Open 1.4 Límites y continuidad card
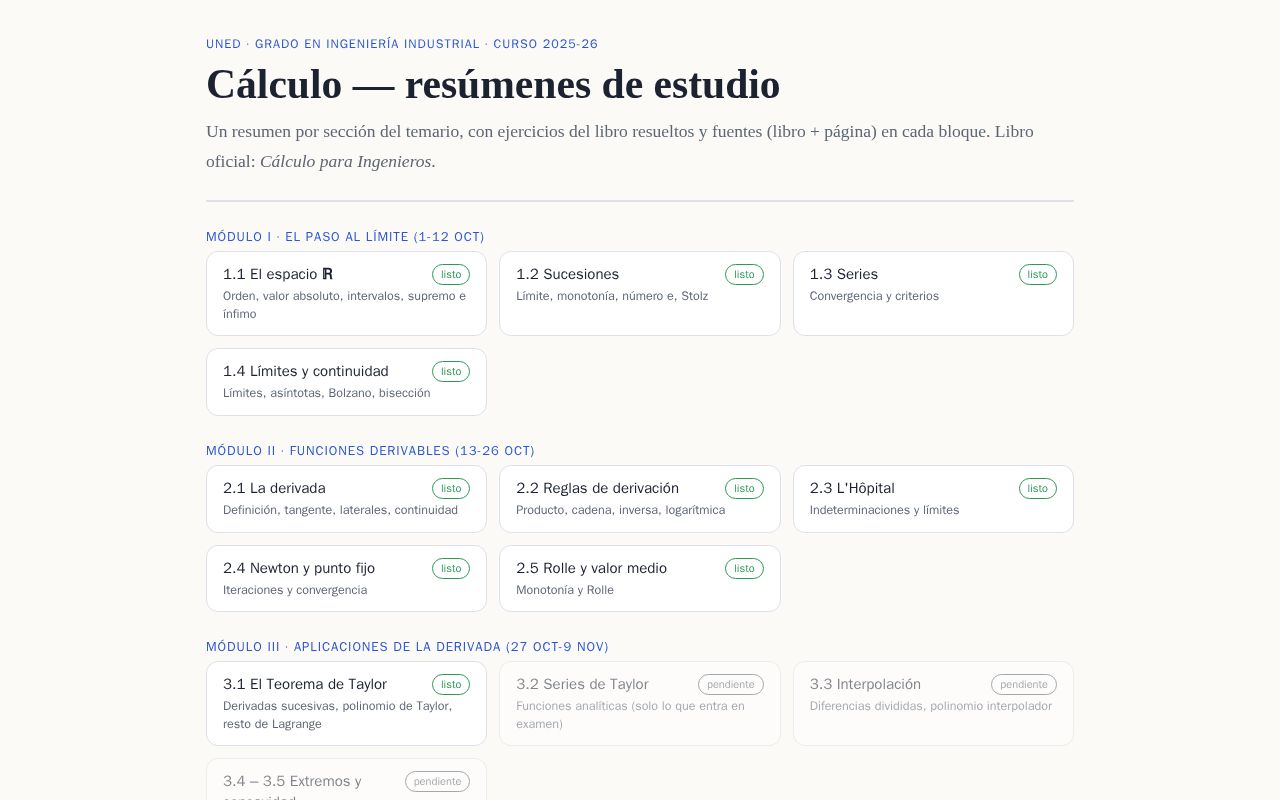The width and height of the screenshot is (1280, 800). 346,382
